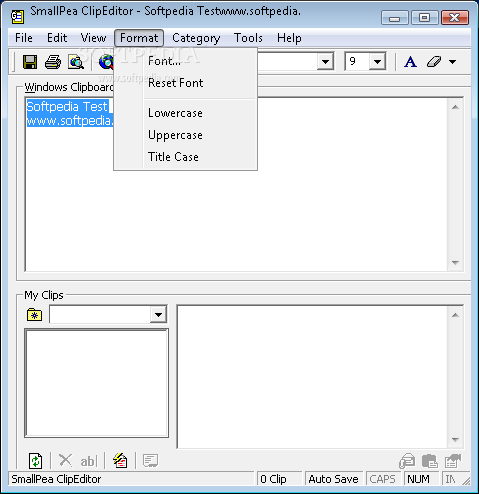This screenshot has width=479, height=494.
Task: Click the delete clip X icon
Action: point(65,460)
